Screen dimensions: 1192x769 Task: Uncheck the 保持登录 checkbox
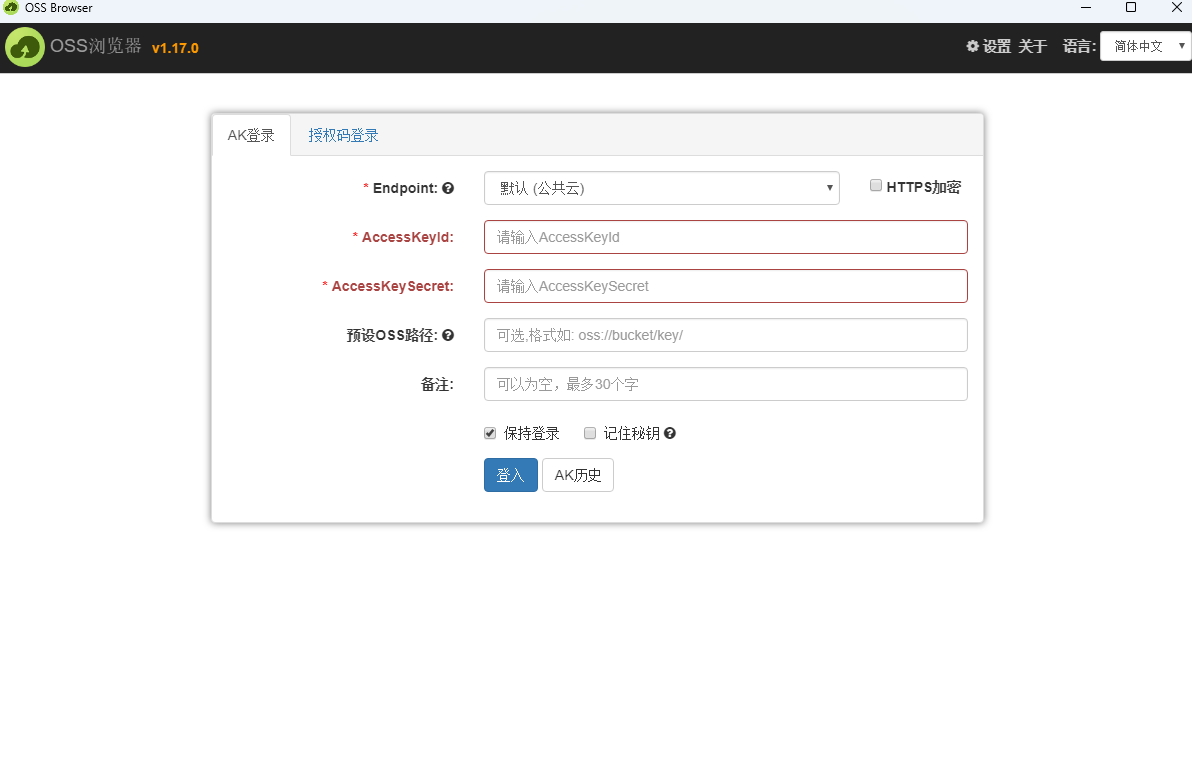point(490,432)
